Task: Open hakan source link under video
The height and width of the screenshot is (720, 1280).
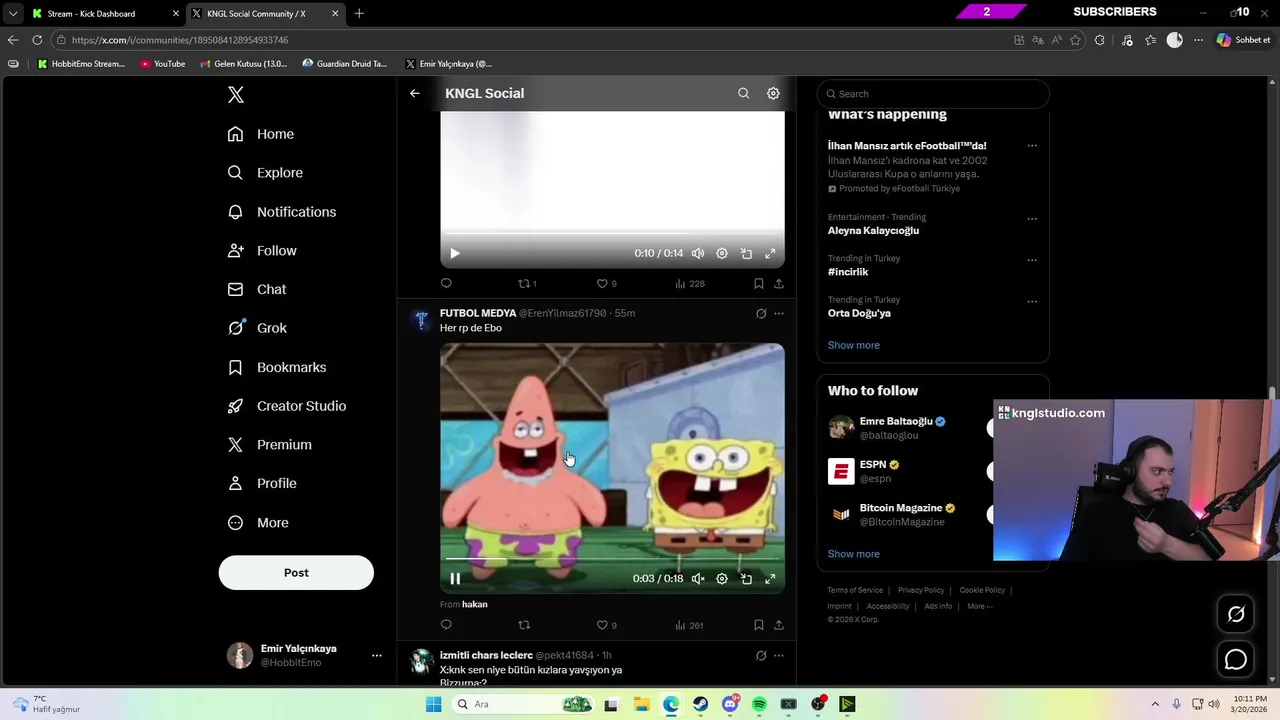Action: tap(475, 605)
